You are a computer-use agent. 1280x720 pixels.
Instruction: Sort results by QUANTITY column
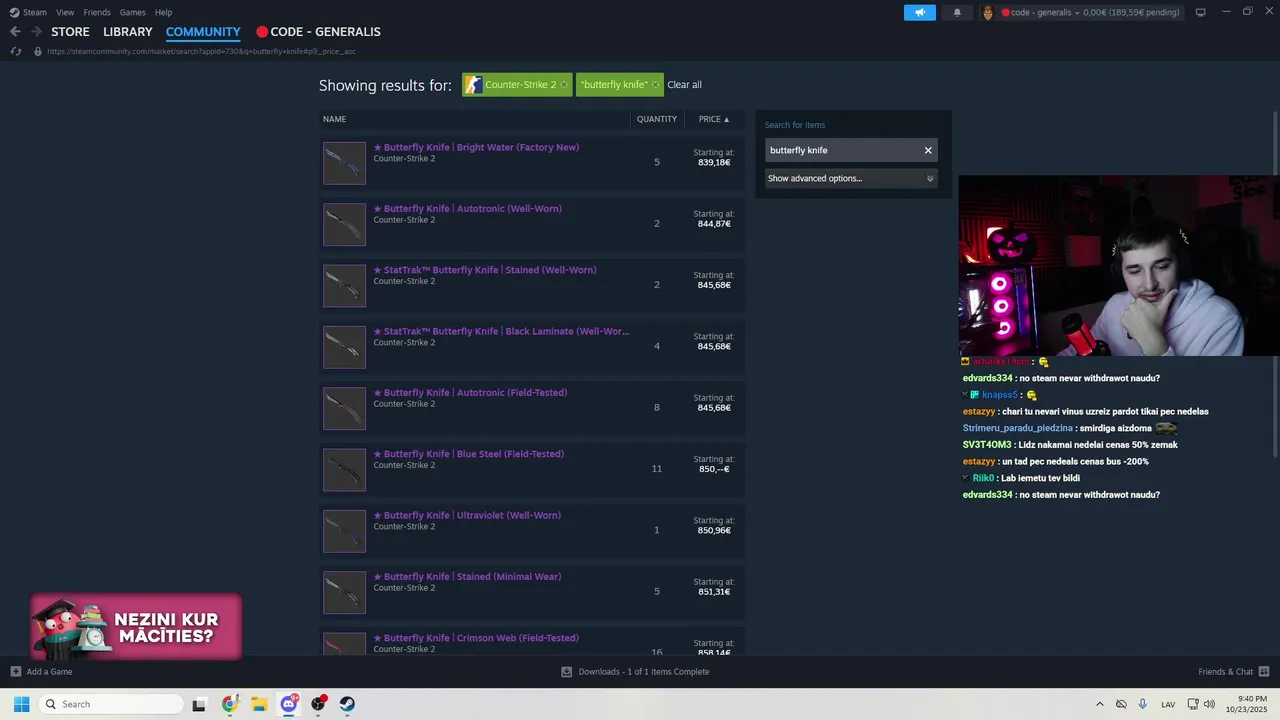657,119
